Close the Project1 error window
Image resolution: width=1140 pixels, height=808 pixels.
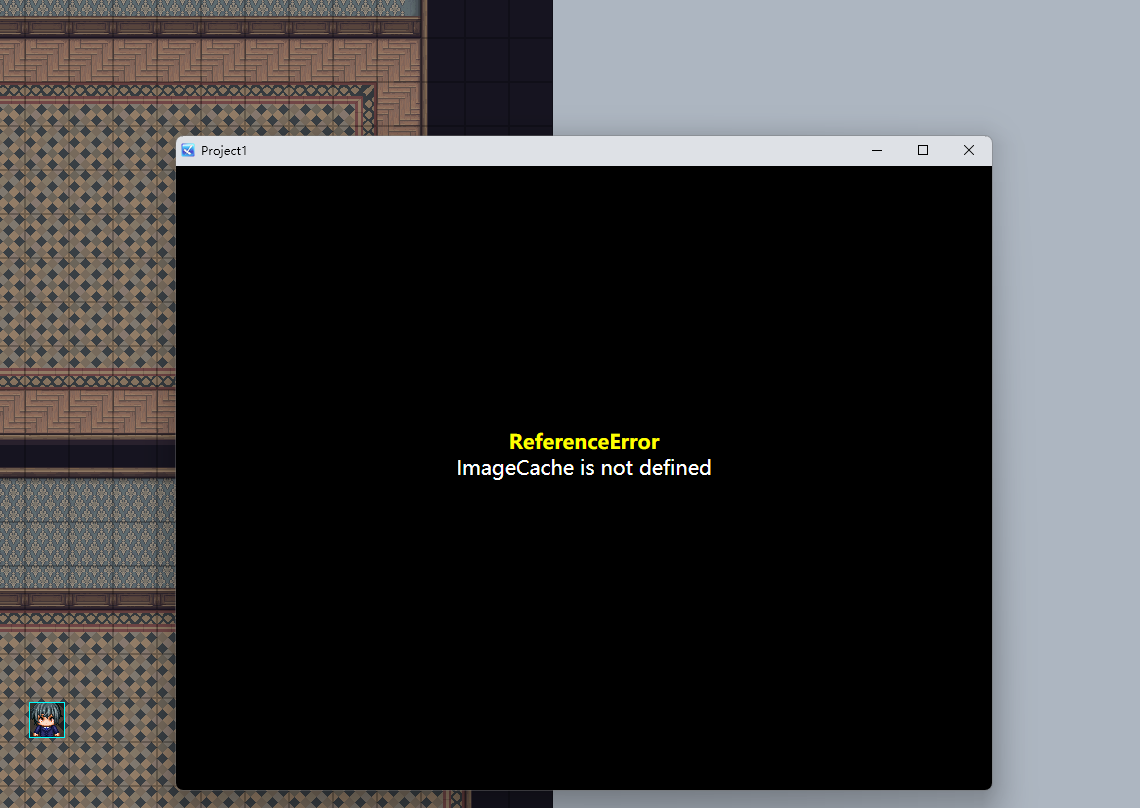coord(968,151)
